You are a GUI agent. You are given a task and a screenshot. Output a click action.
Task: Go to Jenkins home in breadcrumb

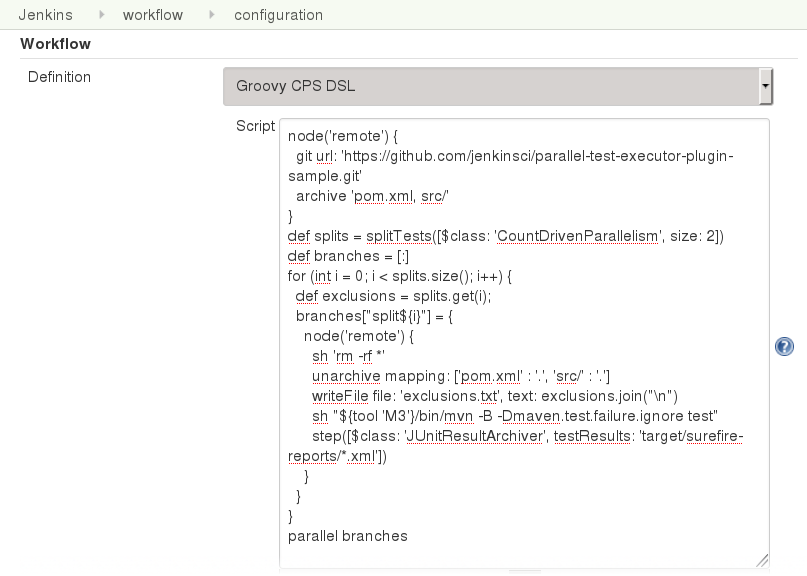45,15
